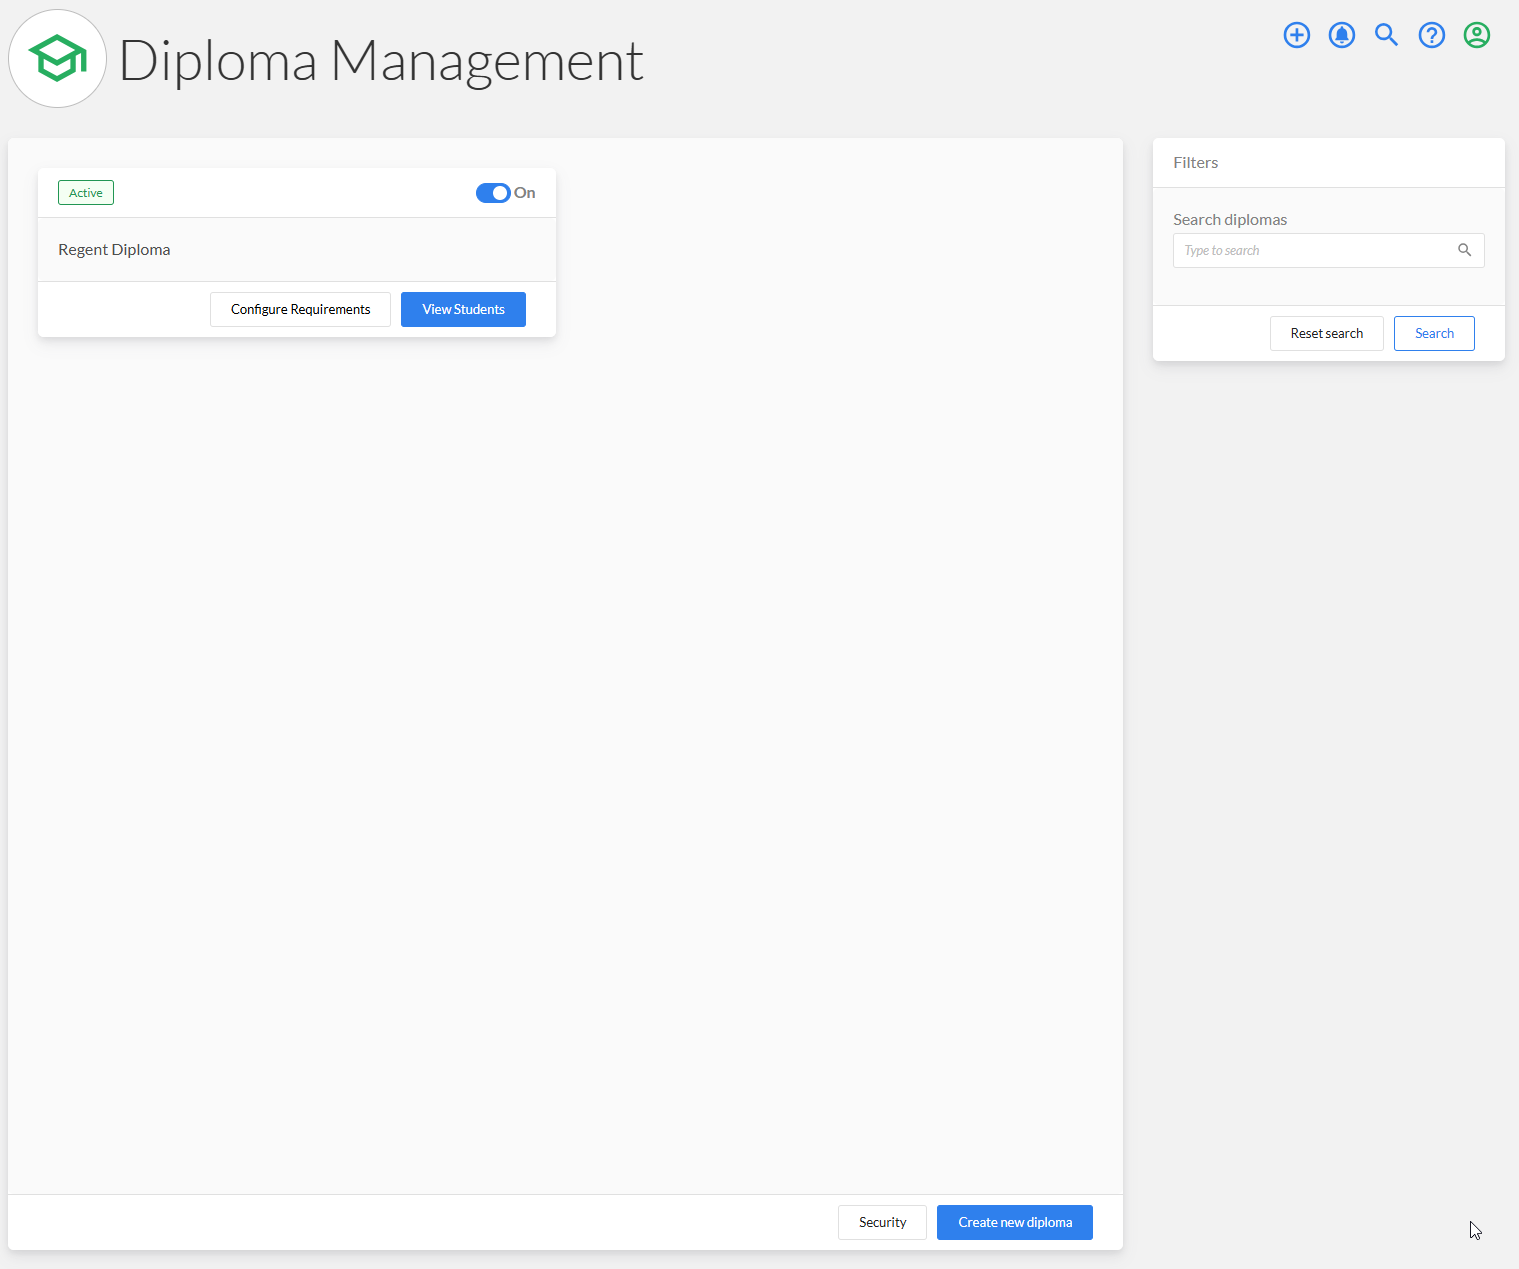Click the Reset search button
Screen dimensions: 1519x1269
(1326, 333)
